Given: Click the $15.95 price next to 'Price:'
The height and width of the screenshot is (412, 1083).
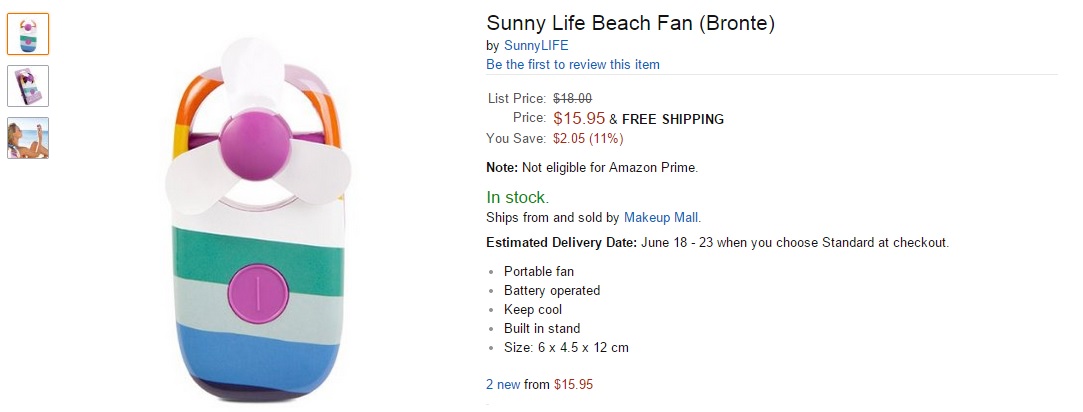Looking at the screenshot, I should click(579, 118).
